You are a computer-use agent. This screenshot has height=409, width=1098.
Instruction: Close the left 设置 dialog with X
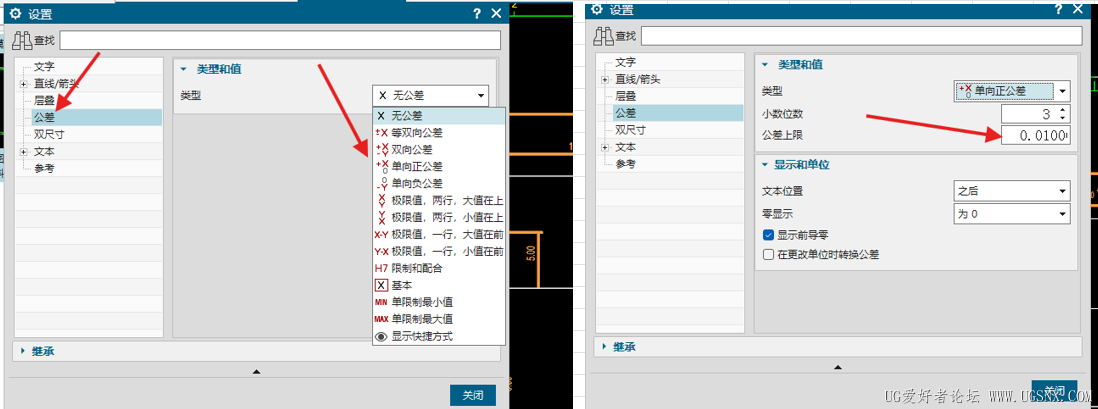pos(496,13)
